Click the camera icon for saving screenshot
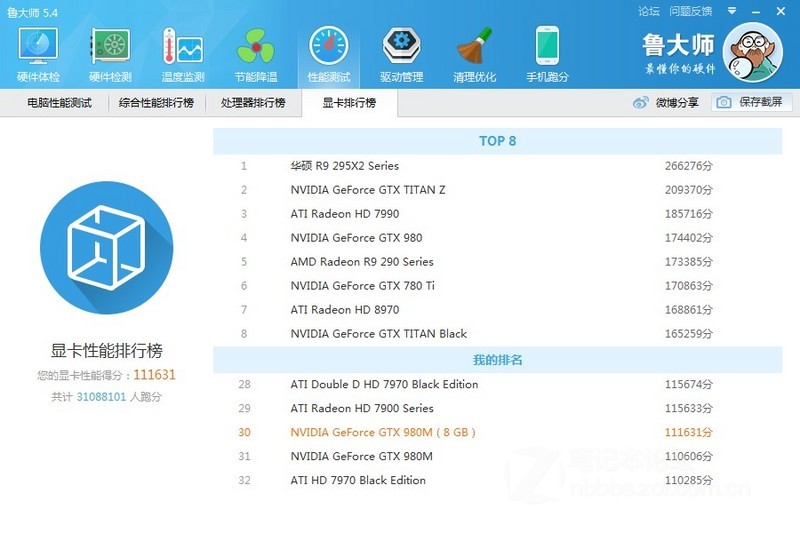Viewport: 800px width, 533px height. (x=723, y=103)
